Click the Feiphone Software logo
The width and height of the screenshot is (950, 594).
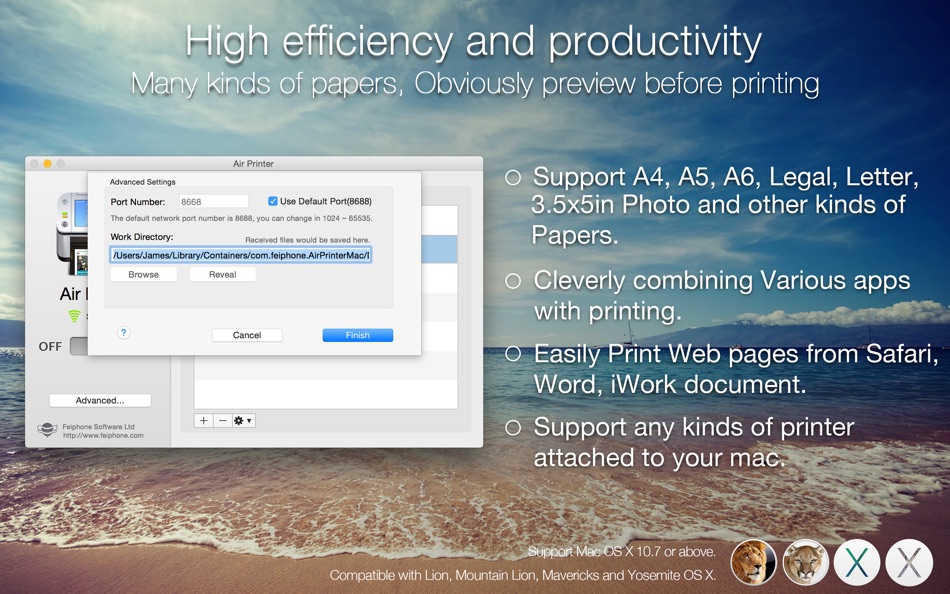pyautogui.click(x=47, y=427)
